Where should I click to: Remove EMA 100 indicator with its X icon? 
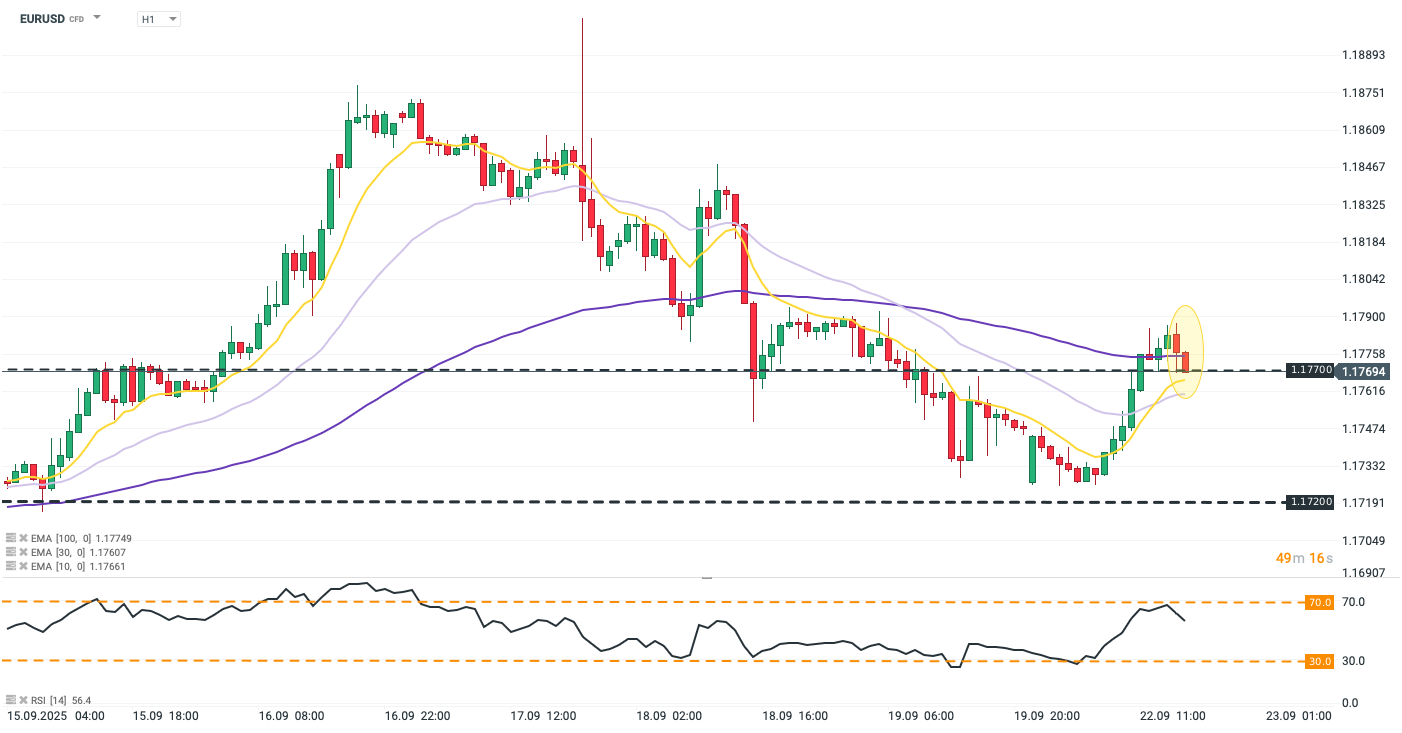22,538
